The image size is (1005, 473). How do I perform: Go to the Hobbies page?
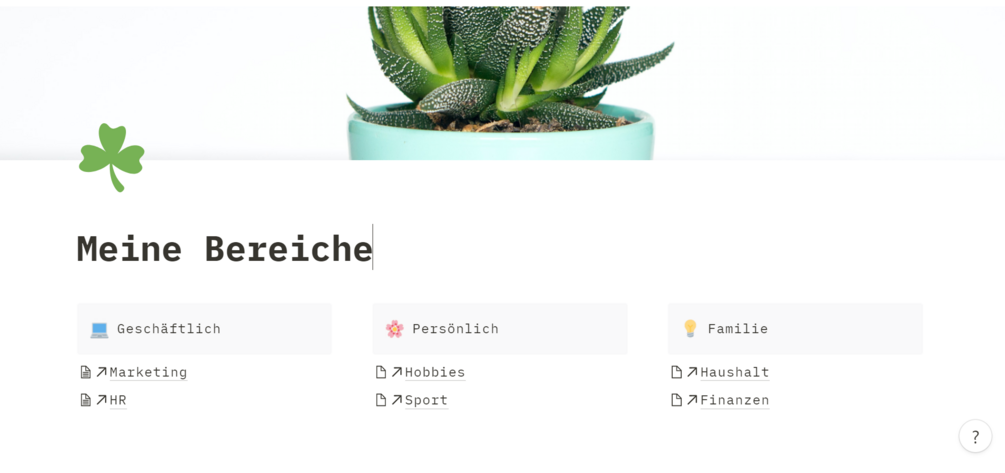pyautogui.click(x=435, y=372)
